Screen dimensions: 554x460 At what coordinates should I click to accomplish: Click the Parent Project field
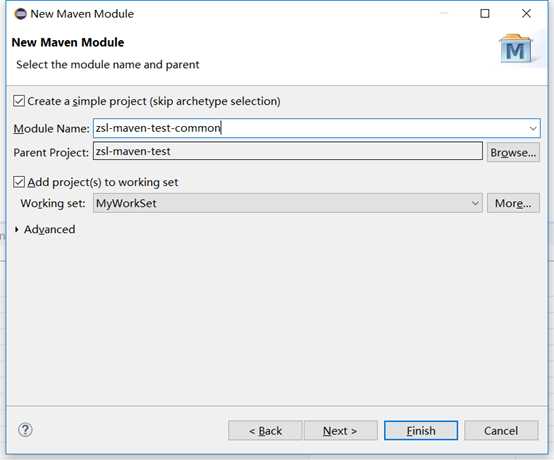click(x=288, y=151)
